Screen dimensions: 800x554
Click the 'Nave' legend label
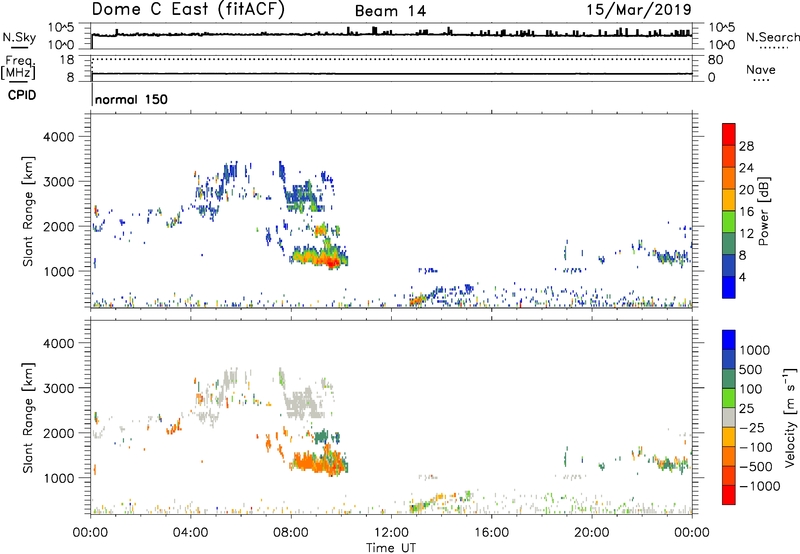[x=761, y=70]
